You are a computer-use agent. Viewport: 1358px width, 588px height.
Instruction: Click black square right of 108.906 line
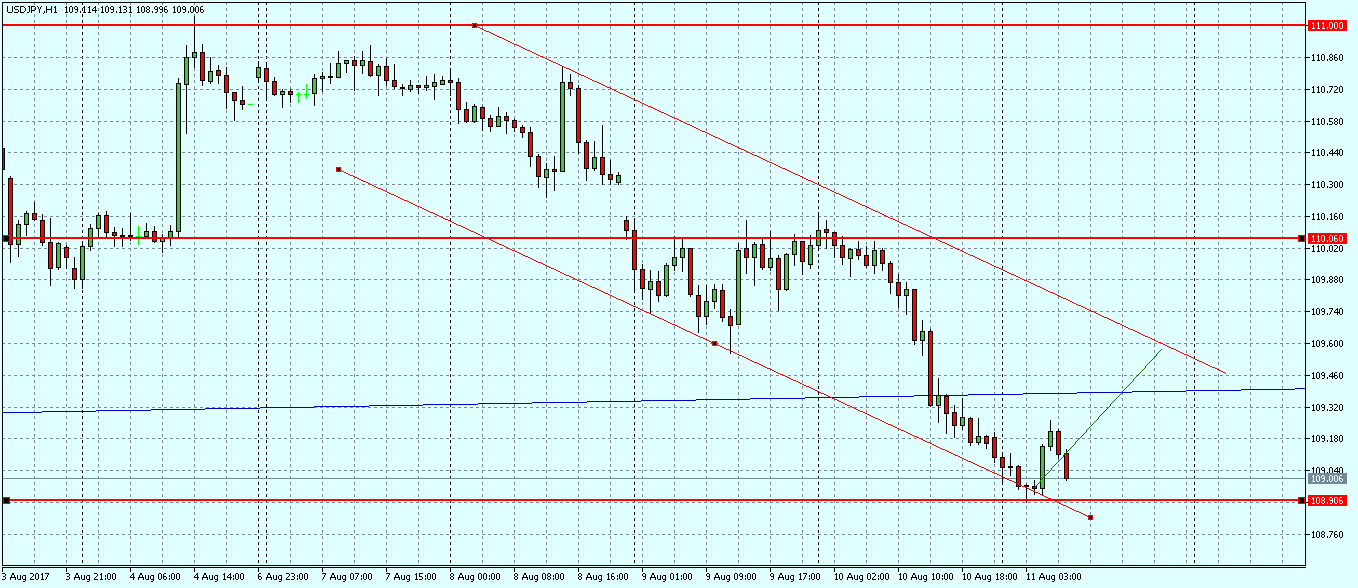click(1301, 500)
